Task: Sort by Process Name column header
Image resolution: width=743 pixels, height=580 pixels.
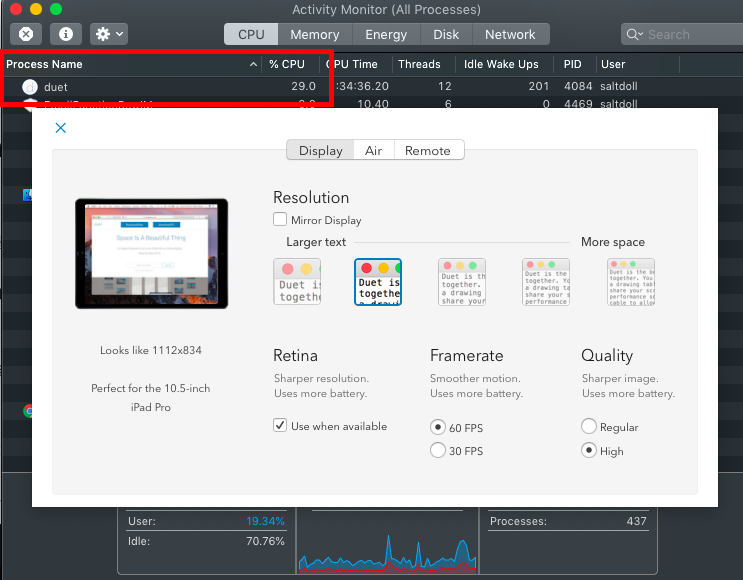Action: [x=44, y=64]
